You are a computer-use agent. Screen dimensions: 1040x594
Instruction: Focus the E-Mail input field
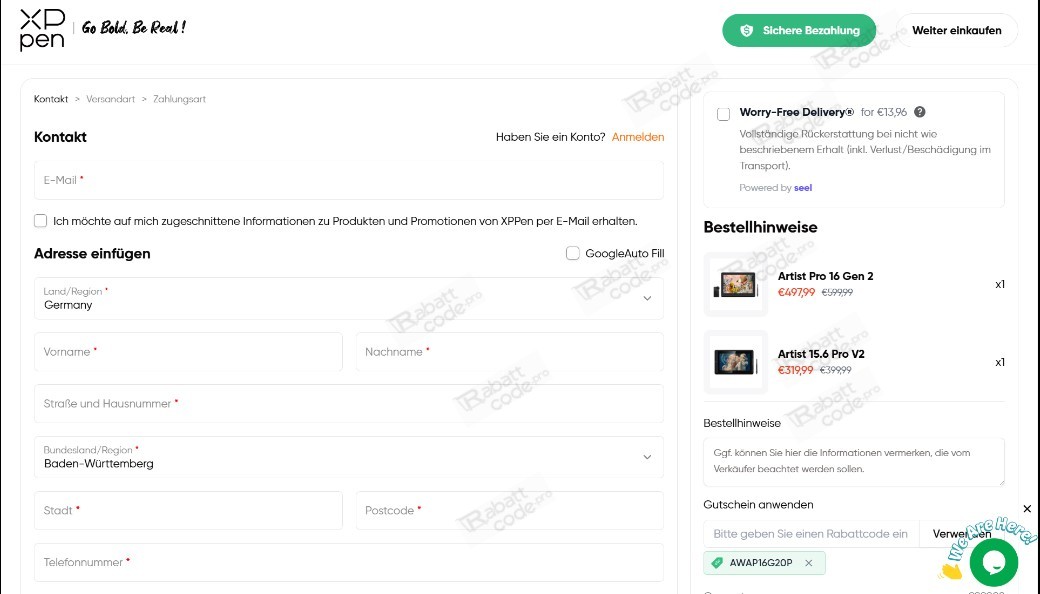click(349, 180)
